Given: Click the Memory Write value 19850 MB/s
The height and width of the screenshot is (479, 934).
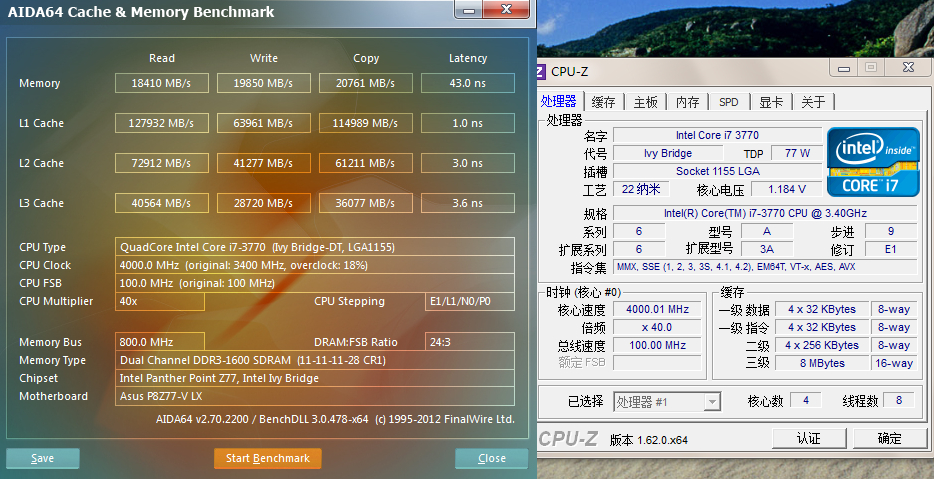Looking at the screenshot, I should click(x=263, y=83).
